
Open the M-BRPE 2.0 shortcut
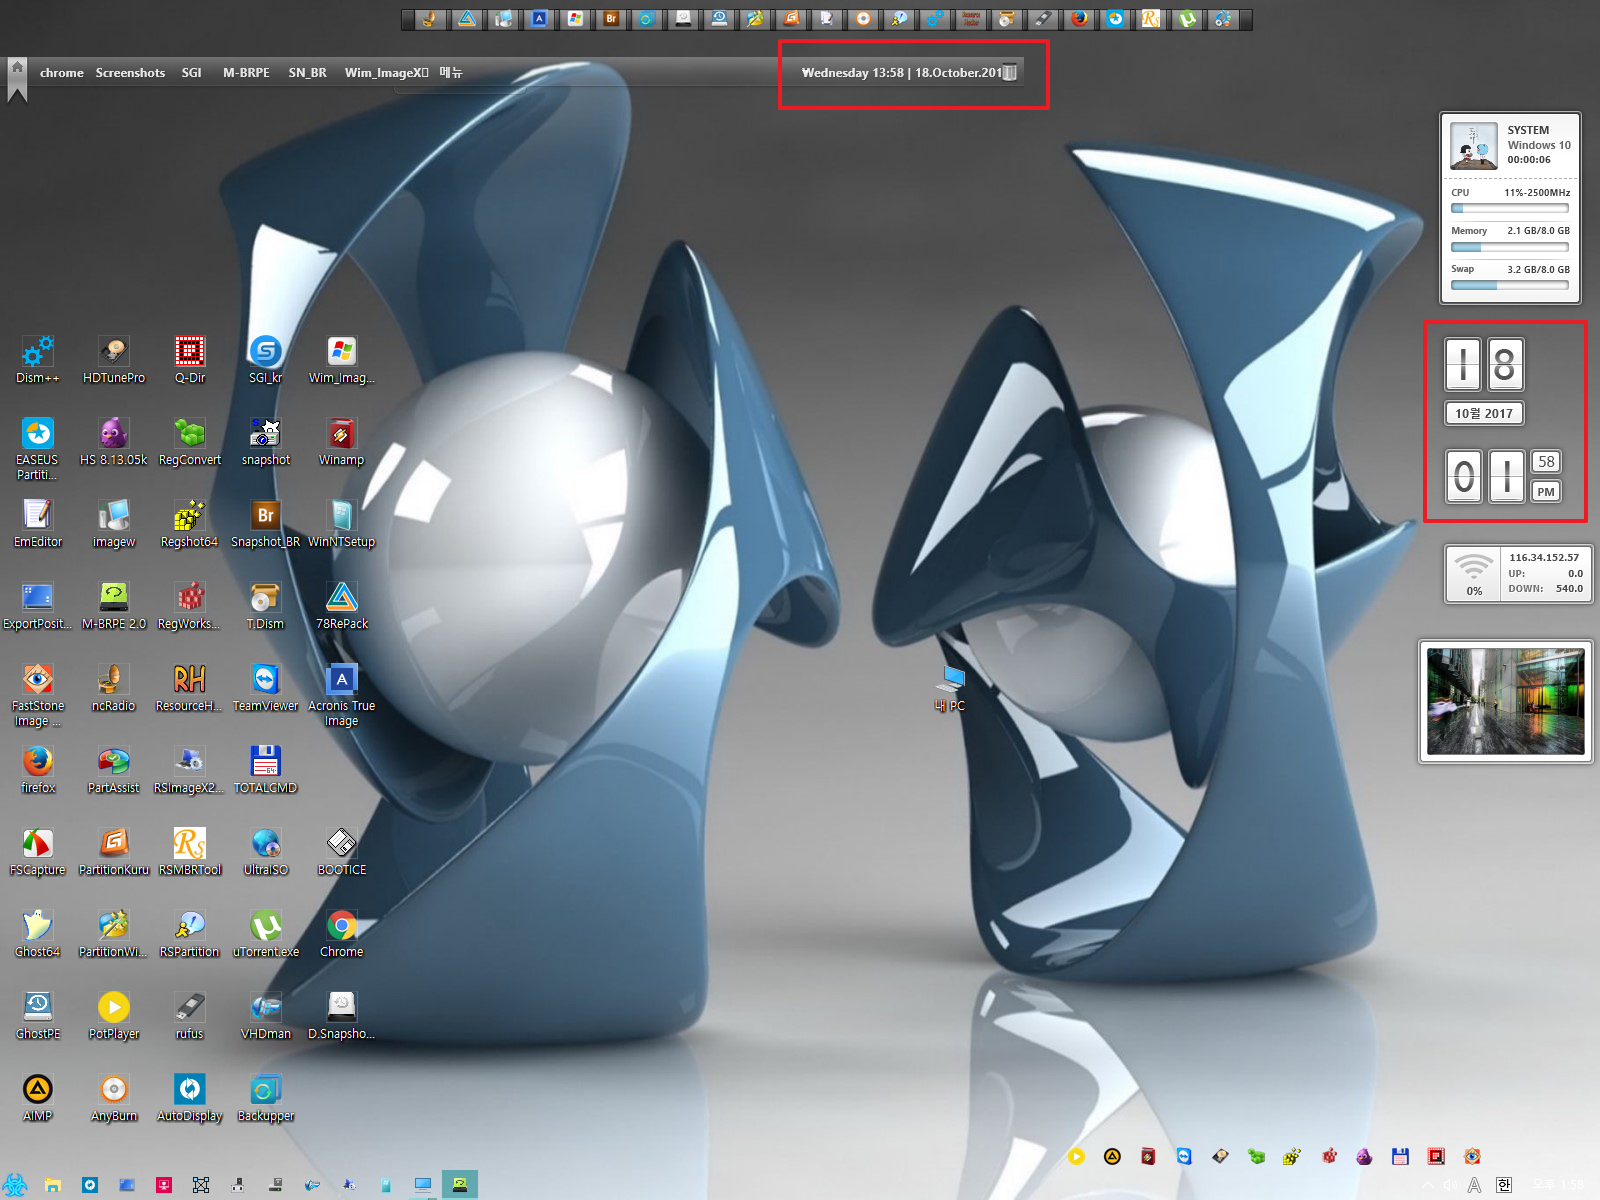[x=114, y=606]
